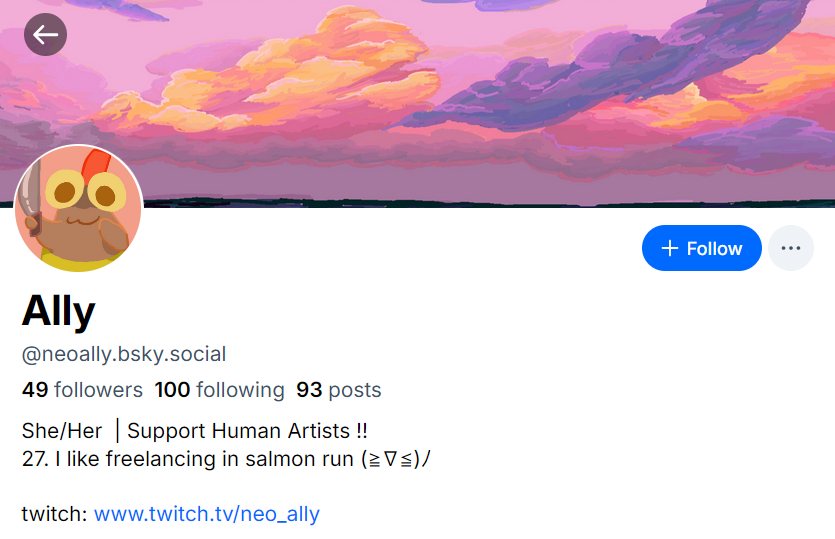Viewport: 835px width, 539px height.
Task: Click the plus icon on Follow
Action: pos(670,248)
